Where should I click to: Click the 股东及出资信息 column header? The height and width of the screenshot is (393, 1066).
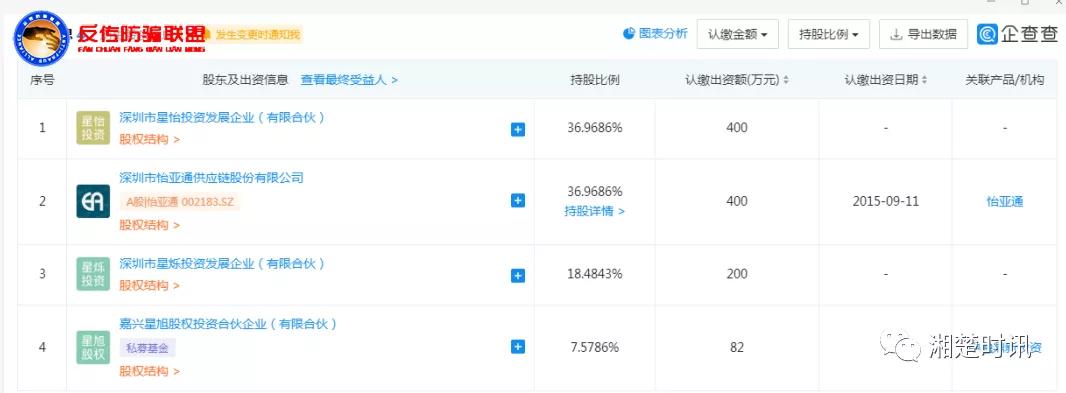click(245, 80)
